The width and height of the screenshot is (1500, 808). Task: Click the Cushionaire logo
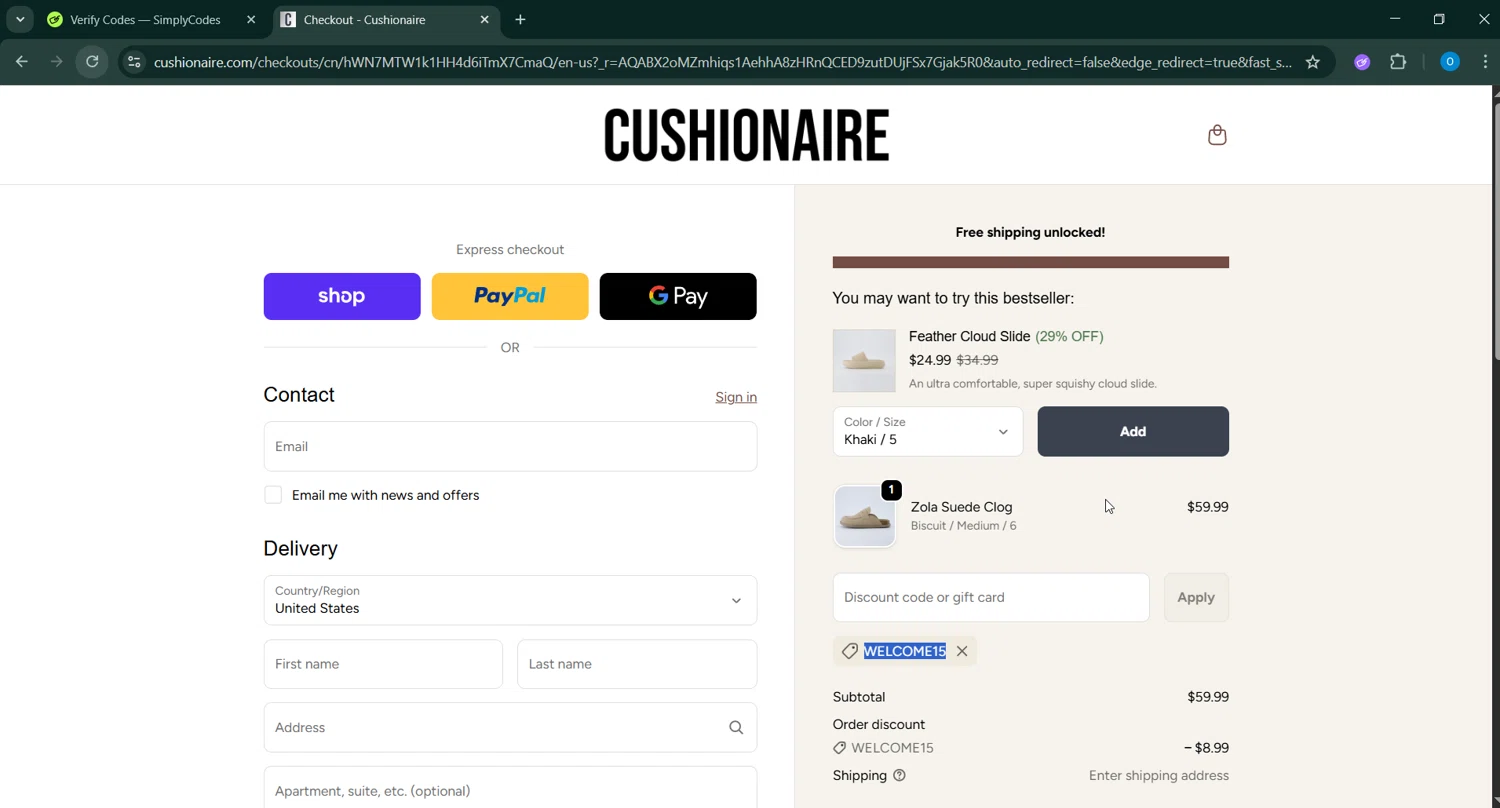(x=746, y=135)
